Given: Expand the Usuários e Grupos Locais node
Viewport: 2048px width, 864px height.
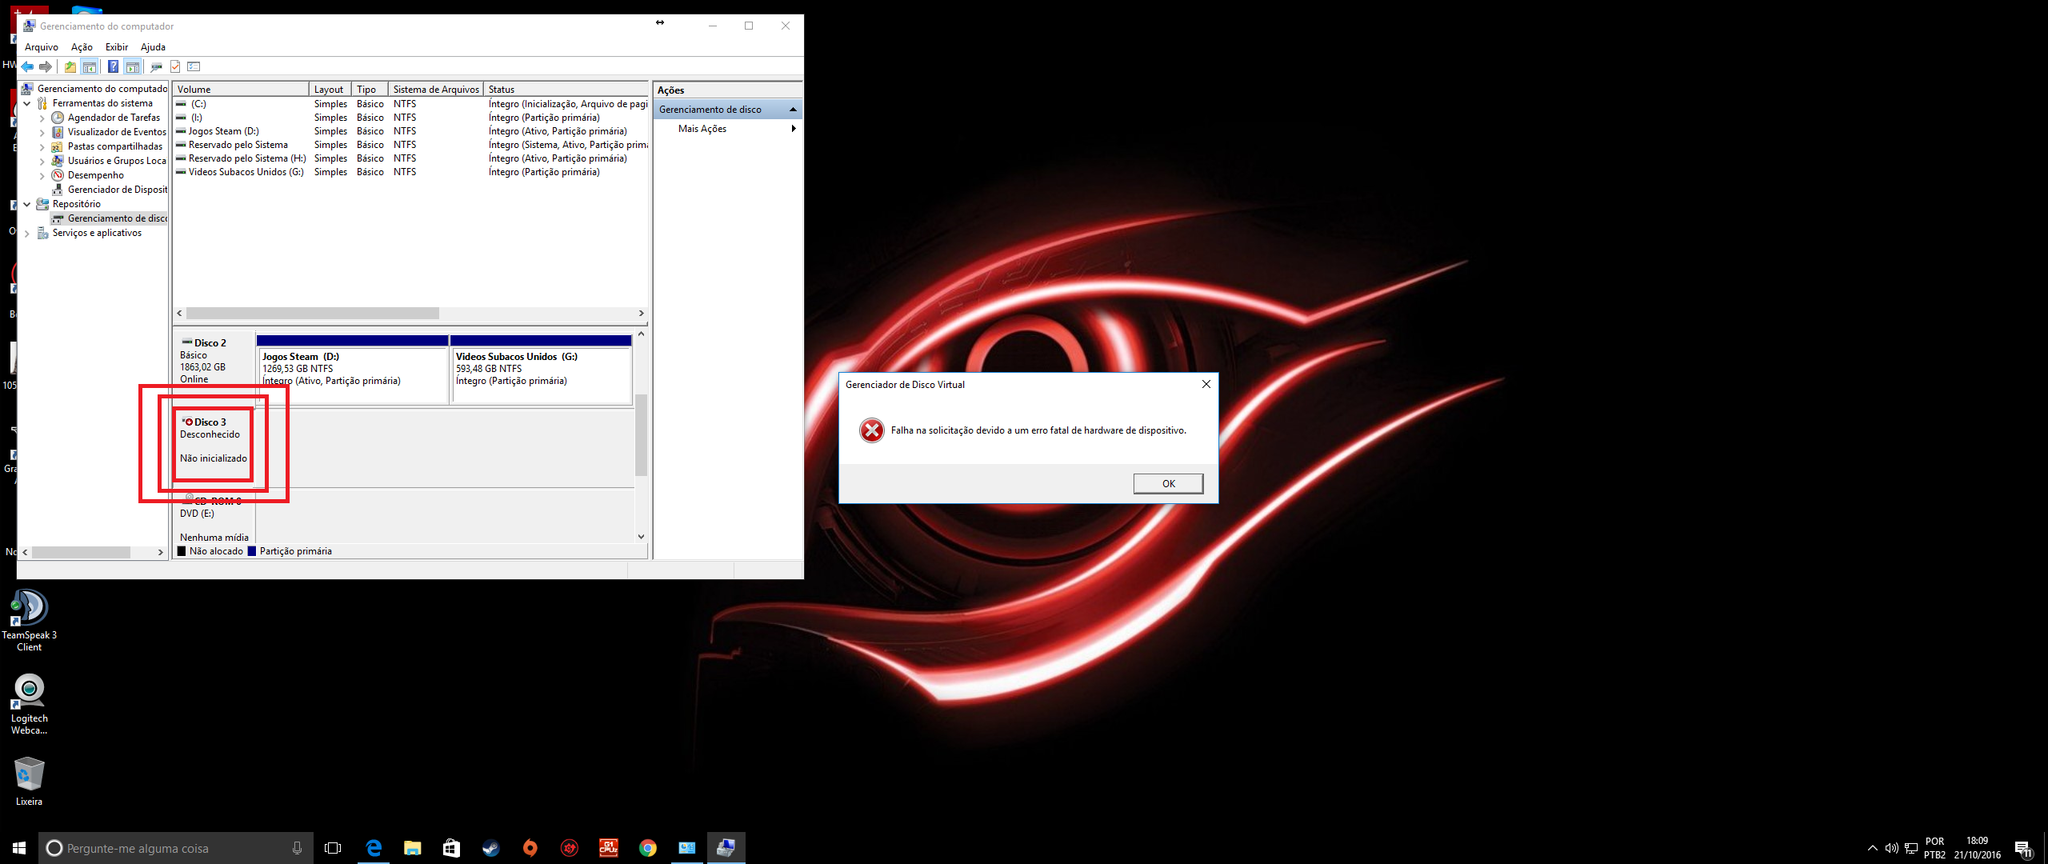Looking at the screenshot, I should 42,161.
